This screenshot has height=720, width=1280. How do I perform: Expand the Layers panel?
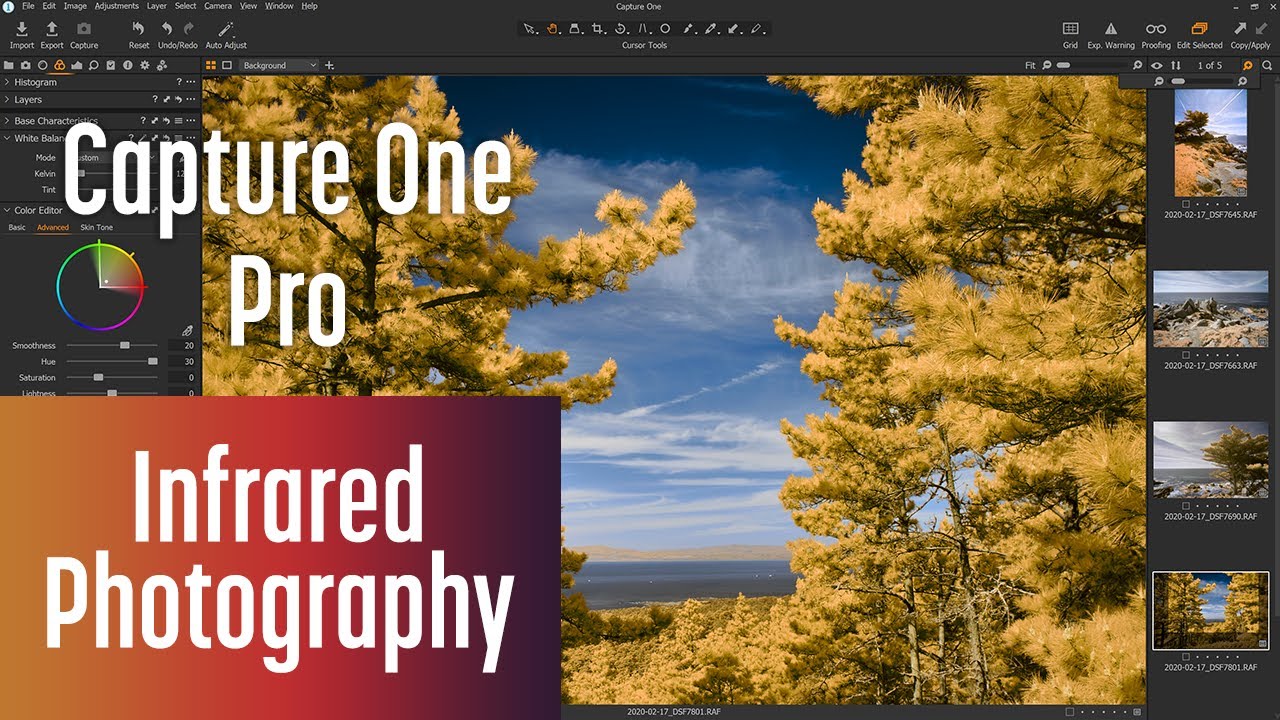pos(7,100)
